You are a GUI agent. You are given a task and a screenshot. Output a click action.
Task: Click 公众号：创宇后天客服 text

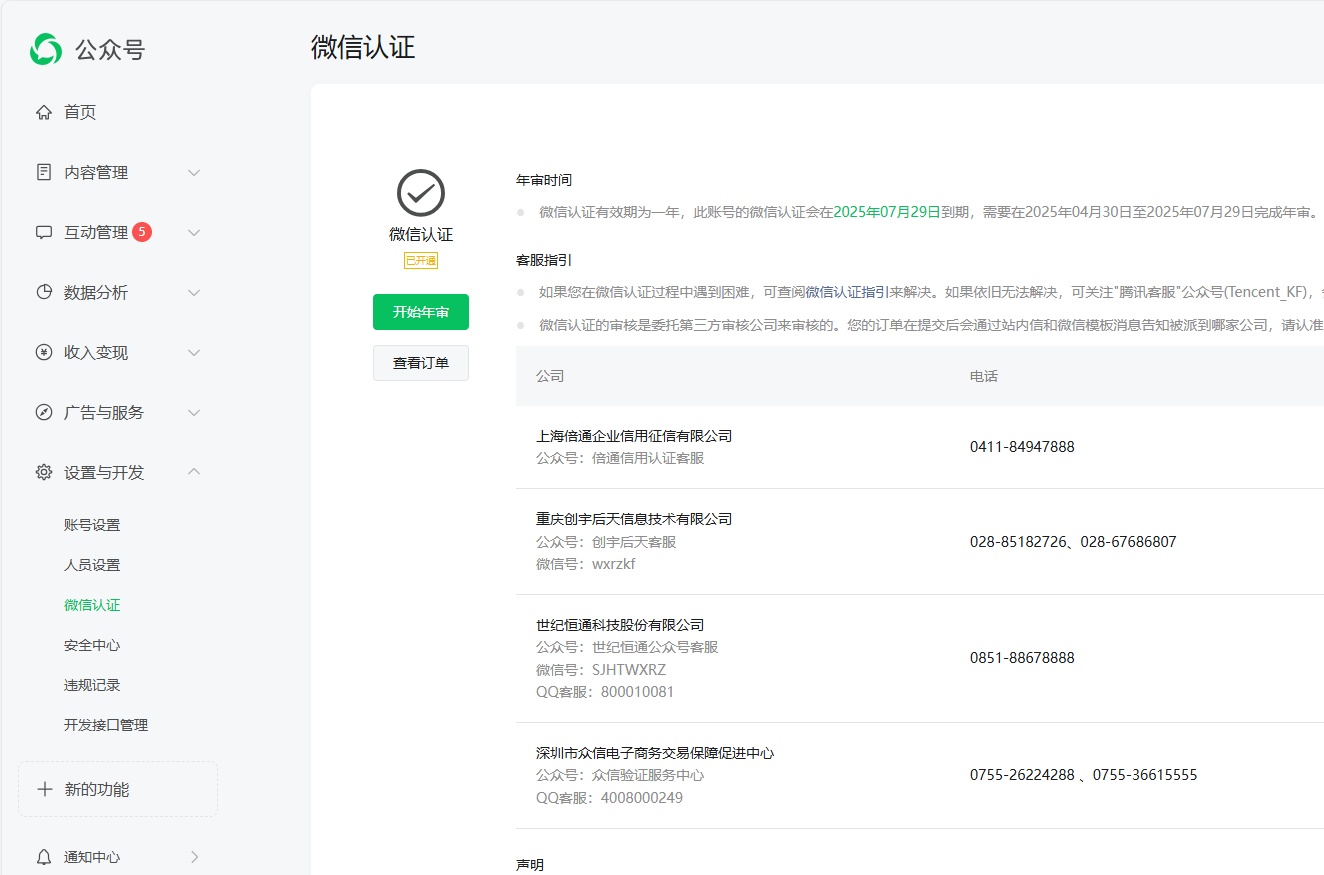(606, 542)
